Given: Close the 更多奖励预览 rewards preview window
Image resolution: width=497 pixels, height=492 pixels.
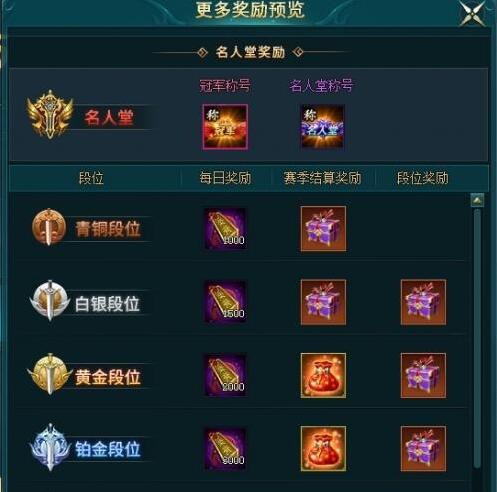Looking at the screenshot, I should (x=473, y=14).
